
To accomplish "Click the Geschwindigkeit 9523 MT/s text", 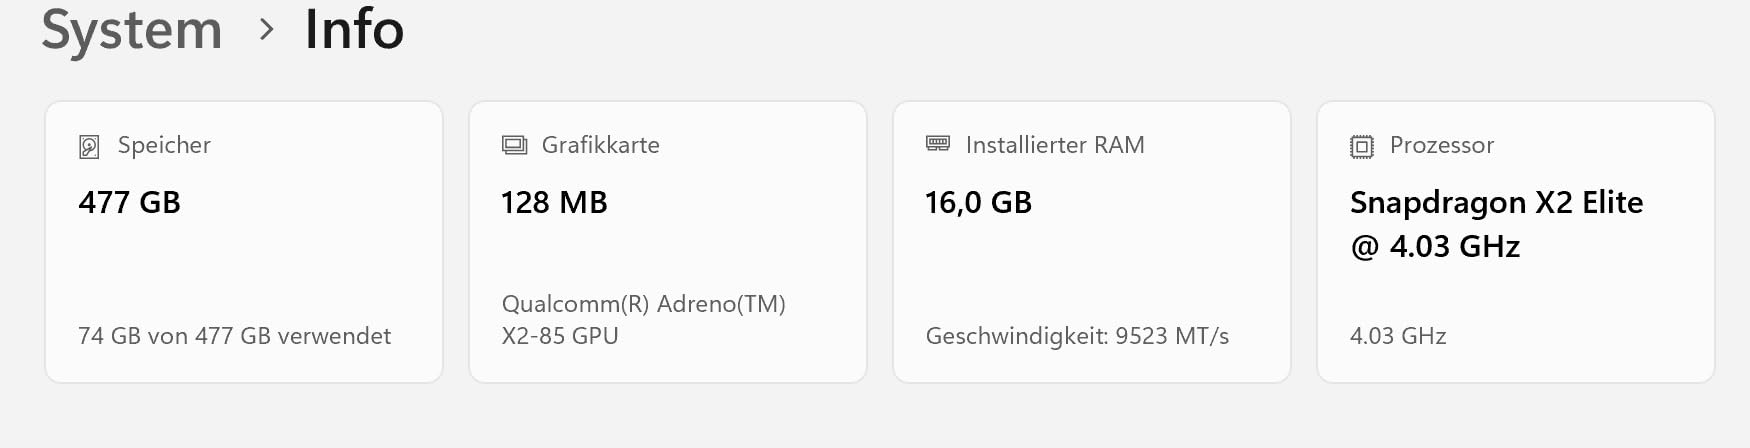I will [1077, 336].
